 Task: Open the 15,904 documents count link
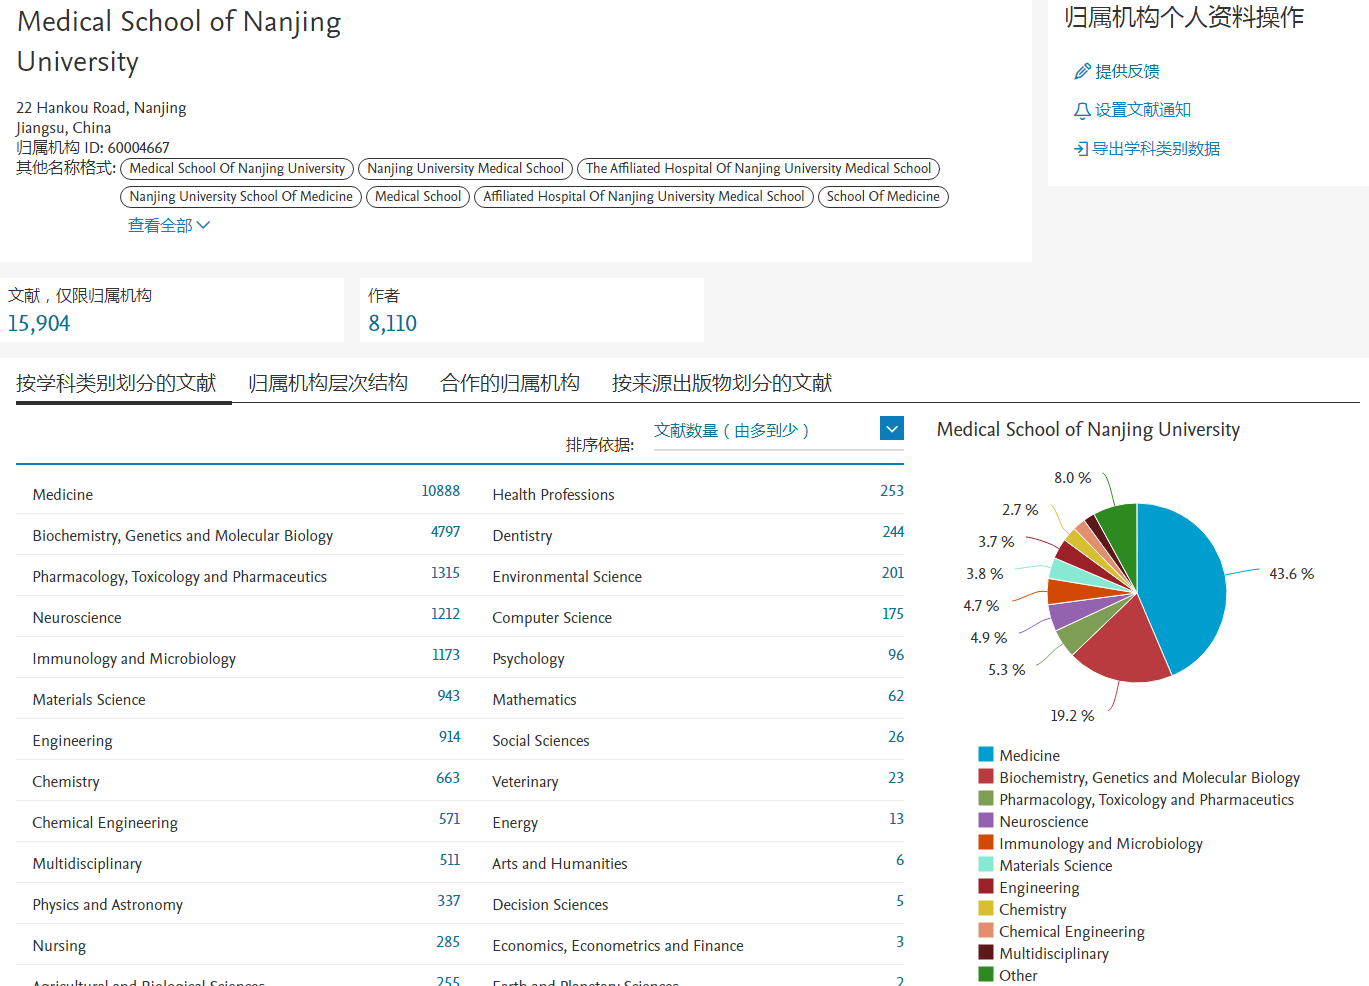tap(39, 323)
